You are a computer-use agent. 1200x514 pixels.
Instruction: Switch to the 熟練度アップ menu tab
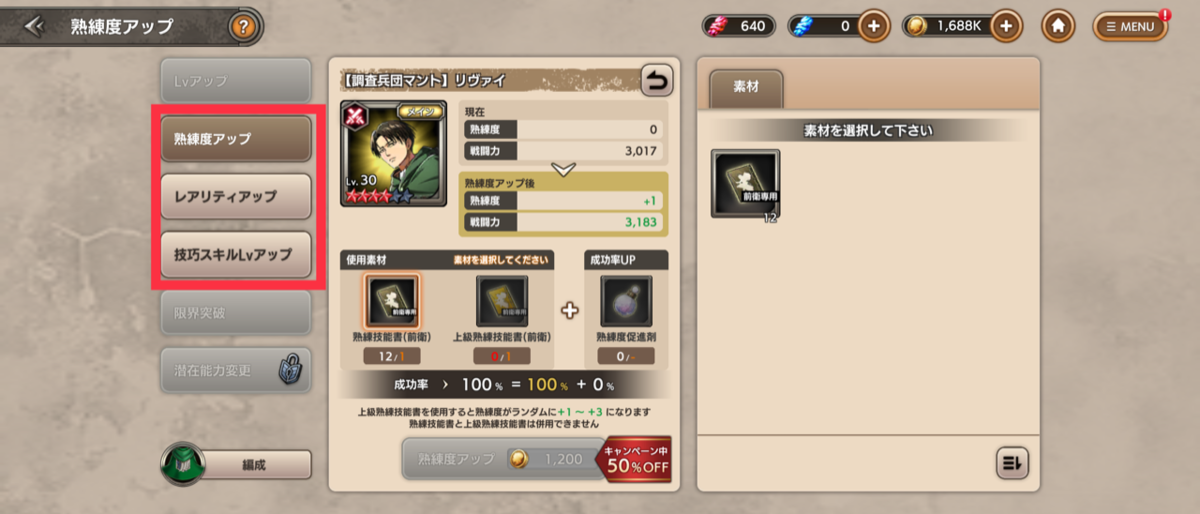pos(236,138)
